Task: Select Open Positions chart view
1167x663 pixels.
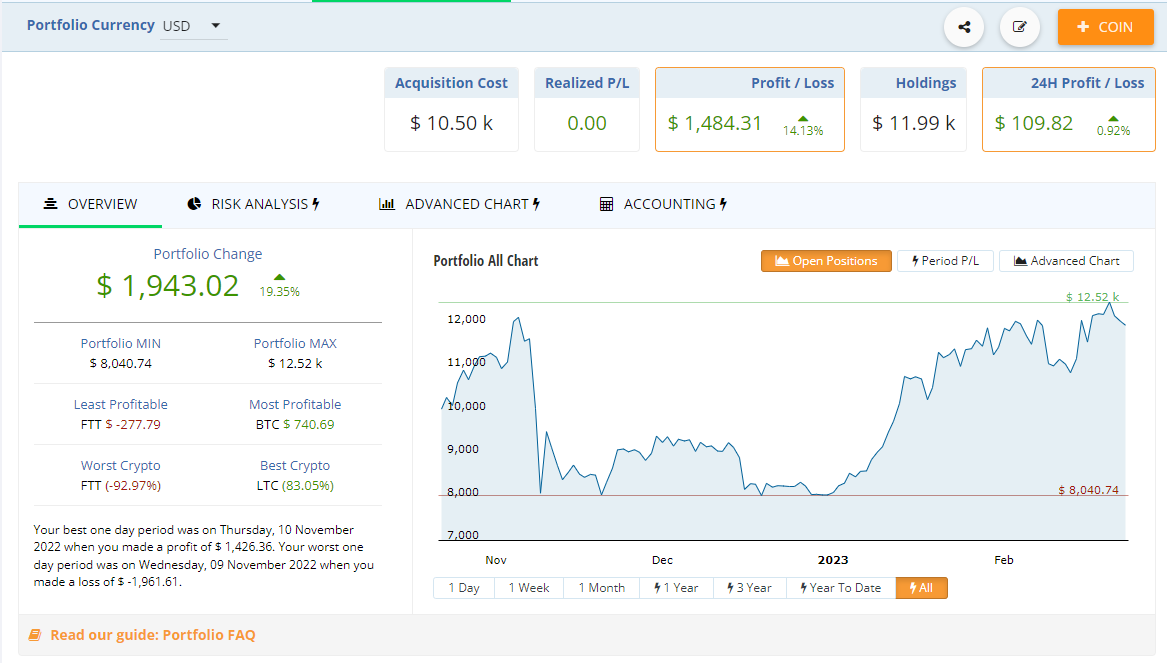Action: (826, 261)
